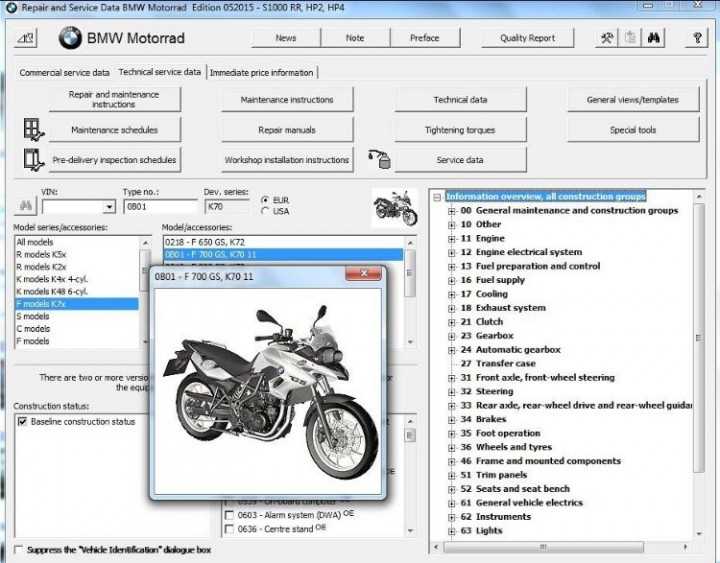Click Maintenance schedules button

point(114,130)
